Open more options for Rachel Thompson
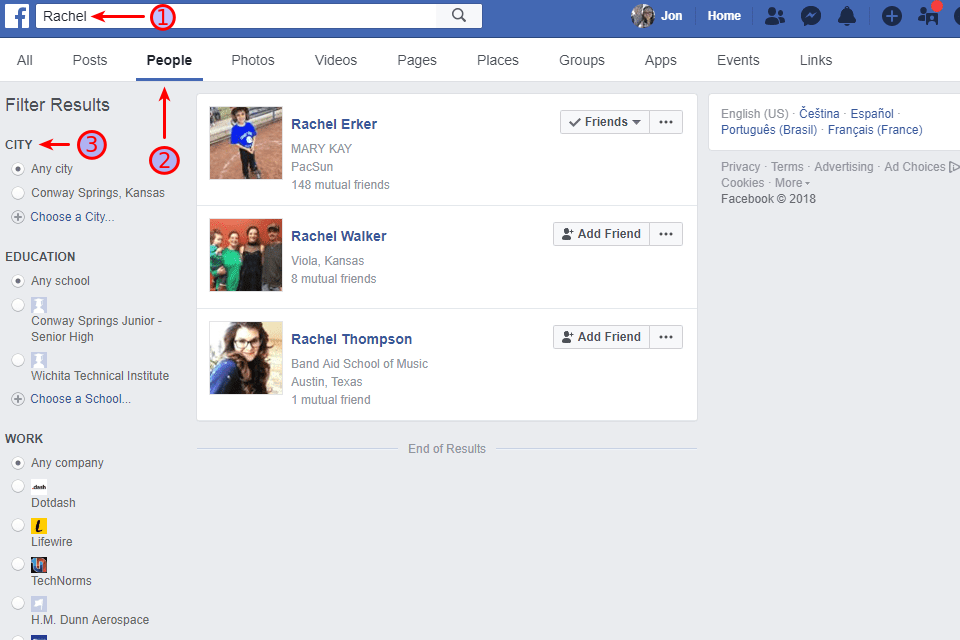The image size is (960, 640). (x=666, y=337)
